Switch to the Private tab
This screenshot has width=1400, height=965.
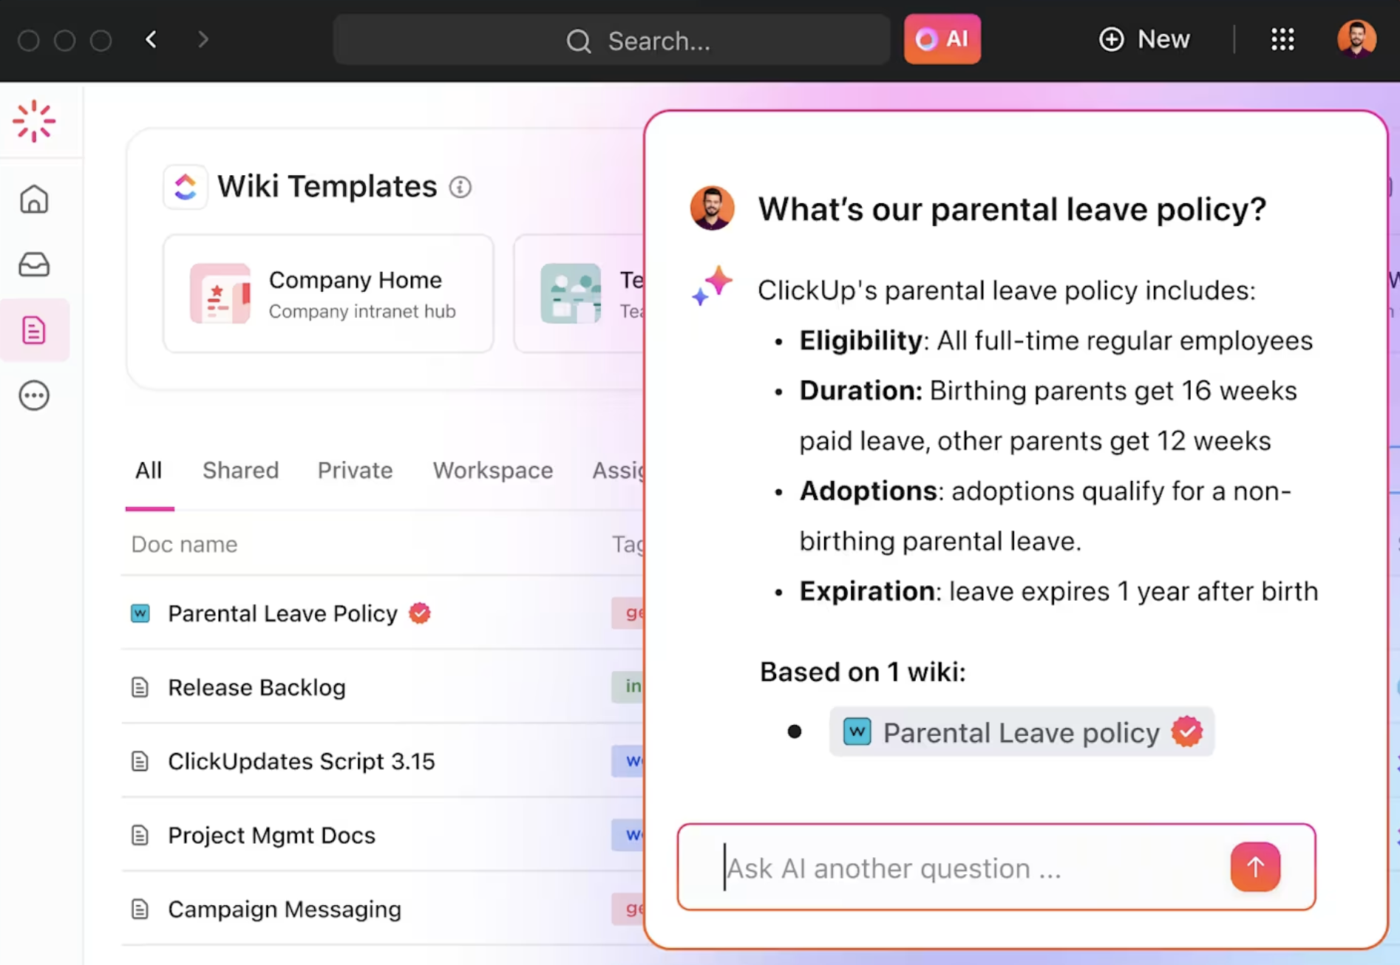(355, 470)
